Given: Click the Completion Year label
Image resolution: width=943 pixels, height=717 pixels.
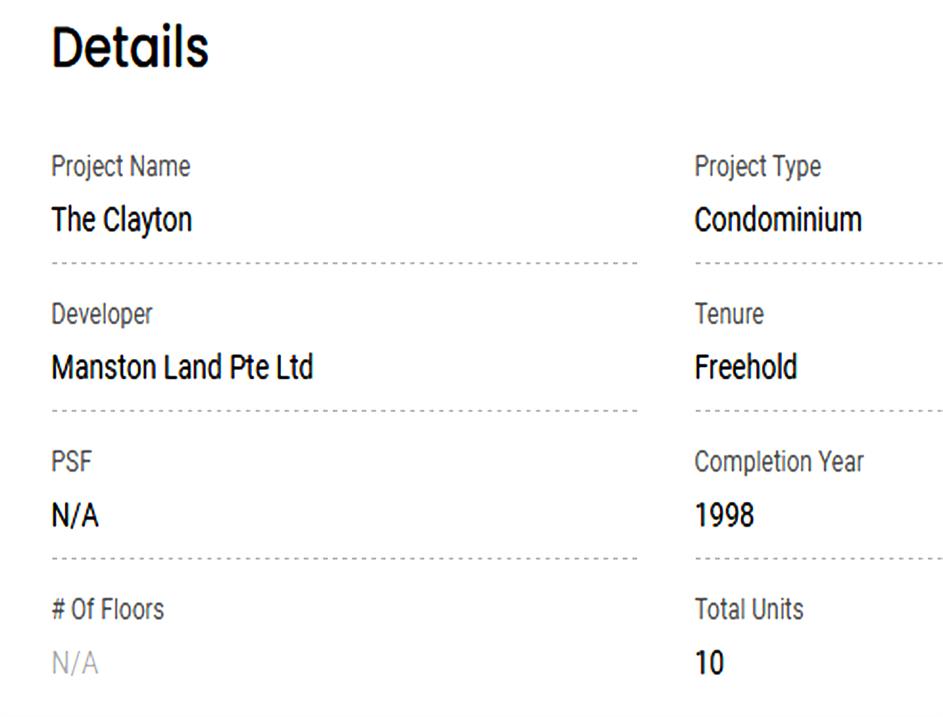Looking at the screenshot, I should tap(778, 462).
